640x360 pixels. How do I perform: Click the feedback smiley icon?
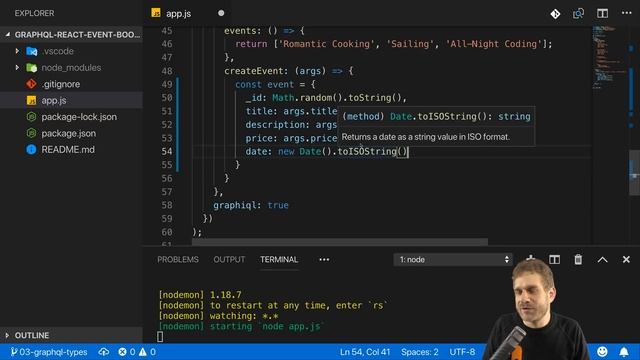tap(602, 351)
